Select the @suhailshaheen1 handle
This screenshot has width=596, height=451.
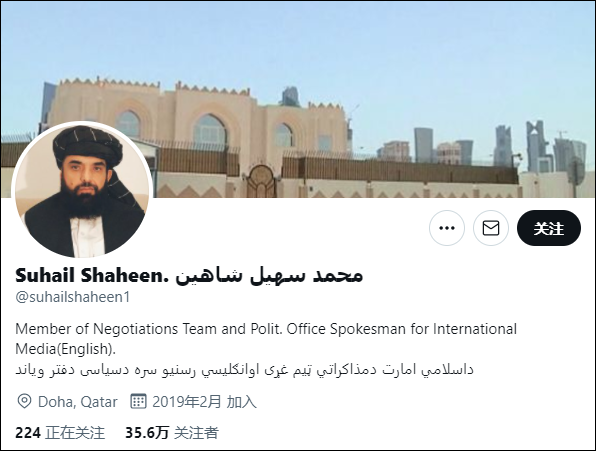73,297
